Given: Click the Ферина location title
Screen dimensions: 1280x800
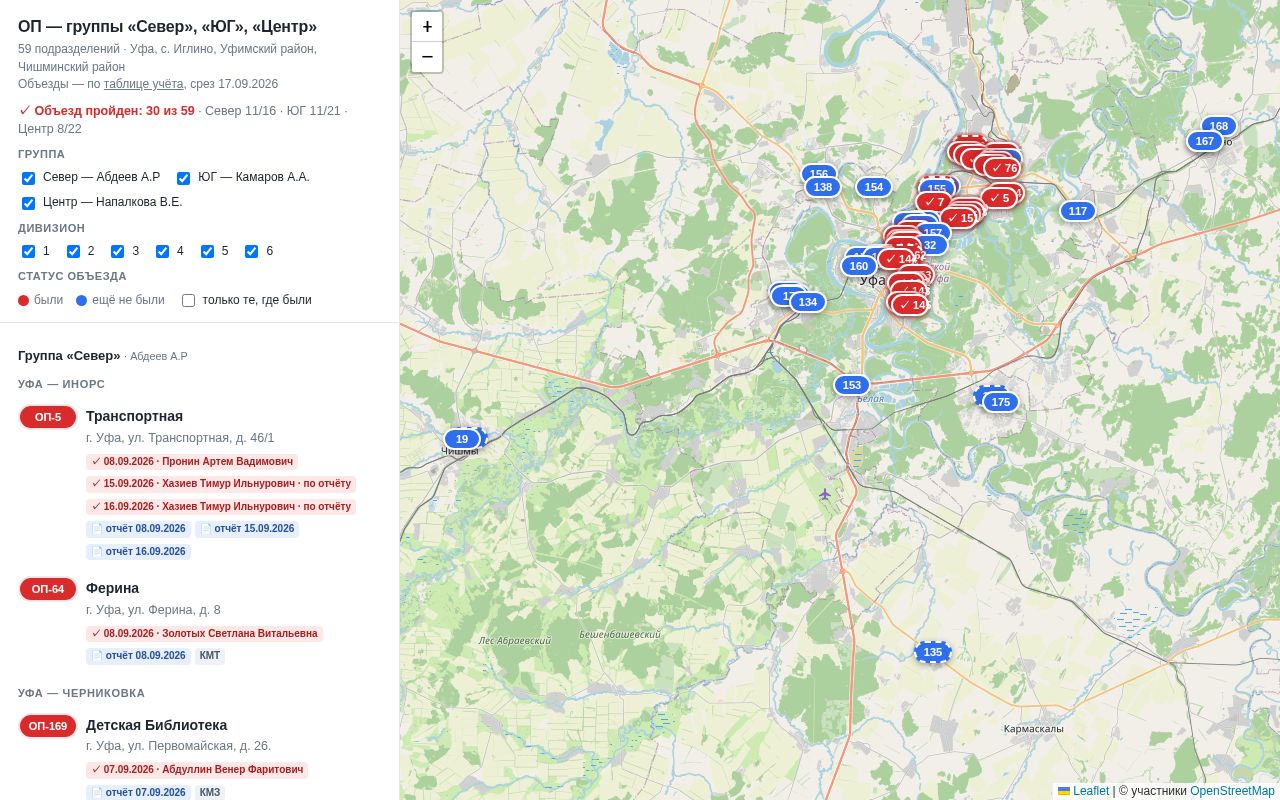Looking at the screenshot, I should click(x=112, y=588).
